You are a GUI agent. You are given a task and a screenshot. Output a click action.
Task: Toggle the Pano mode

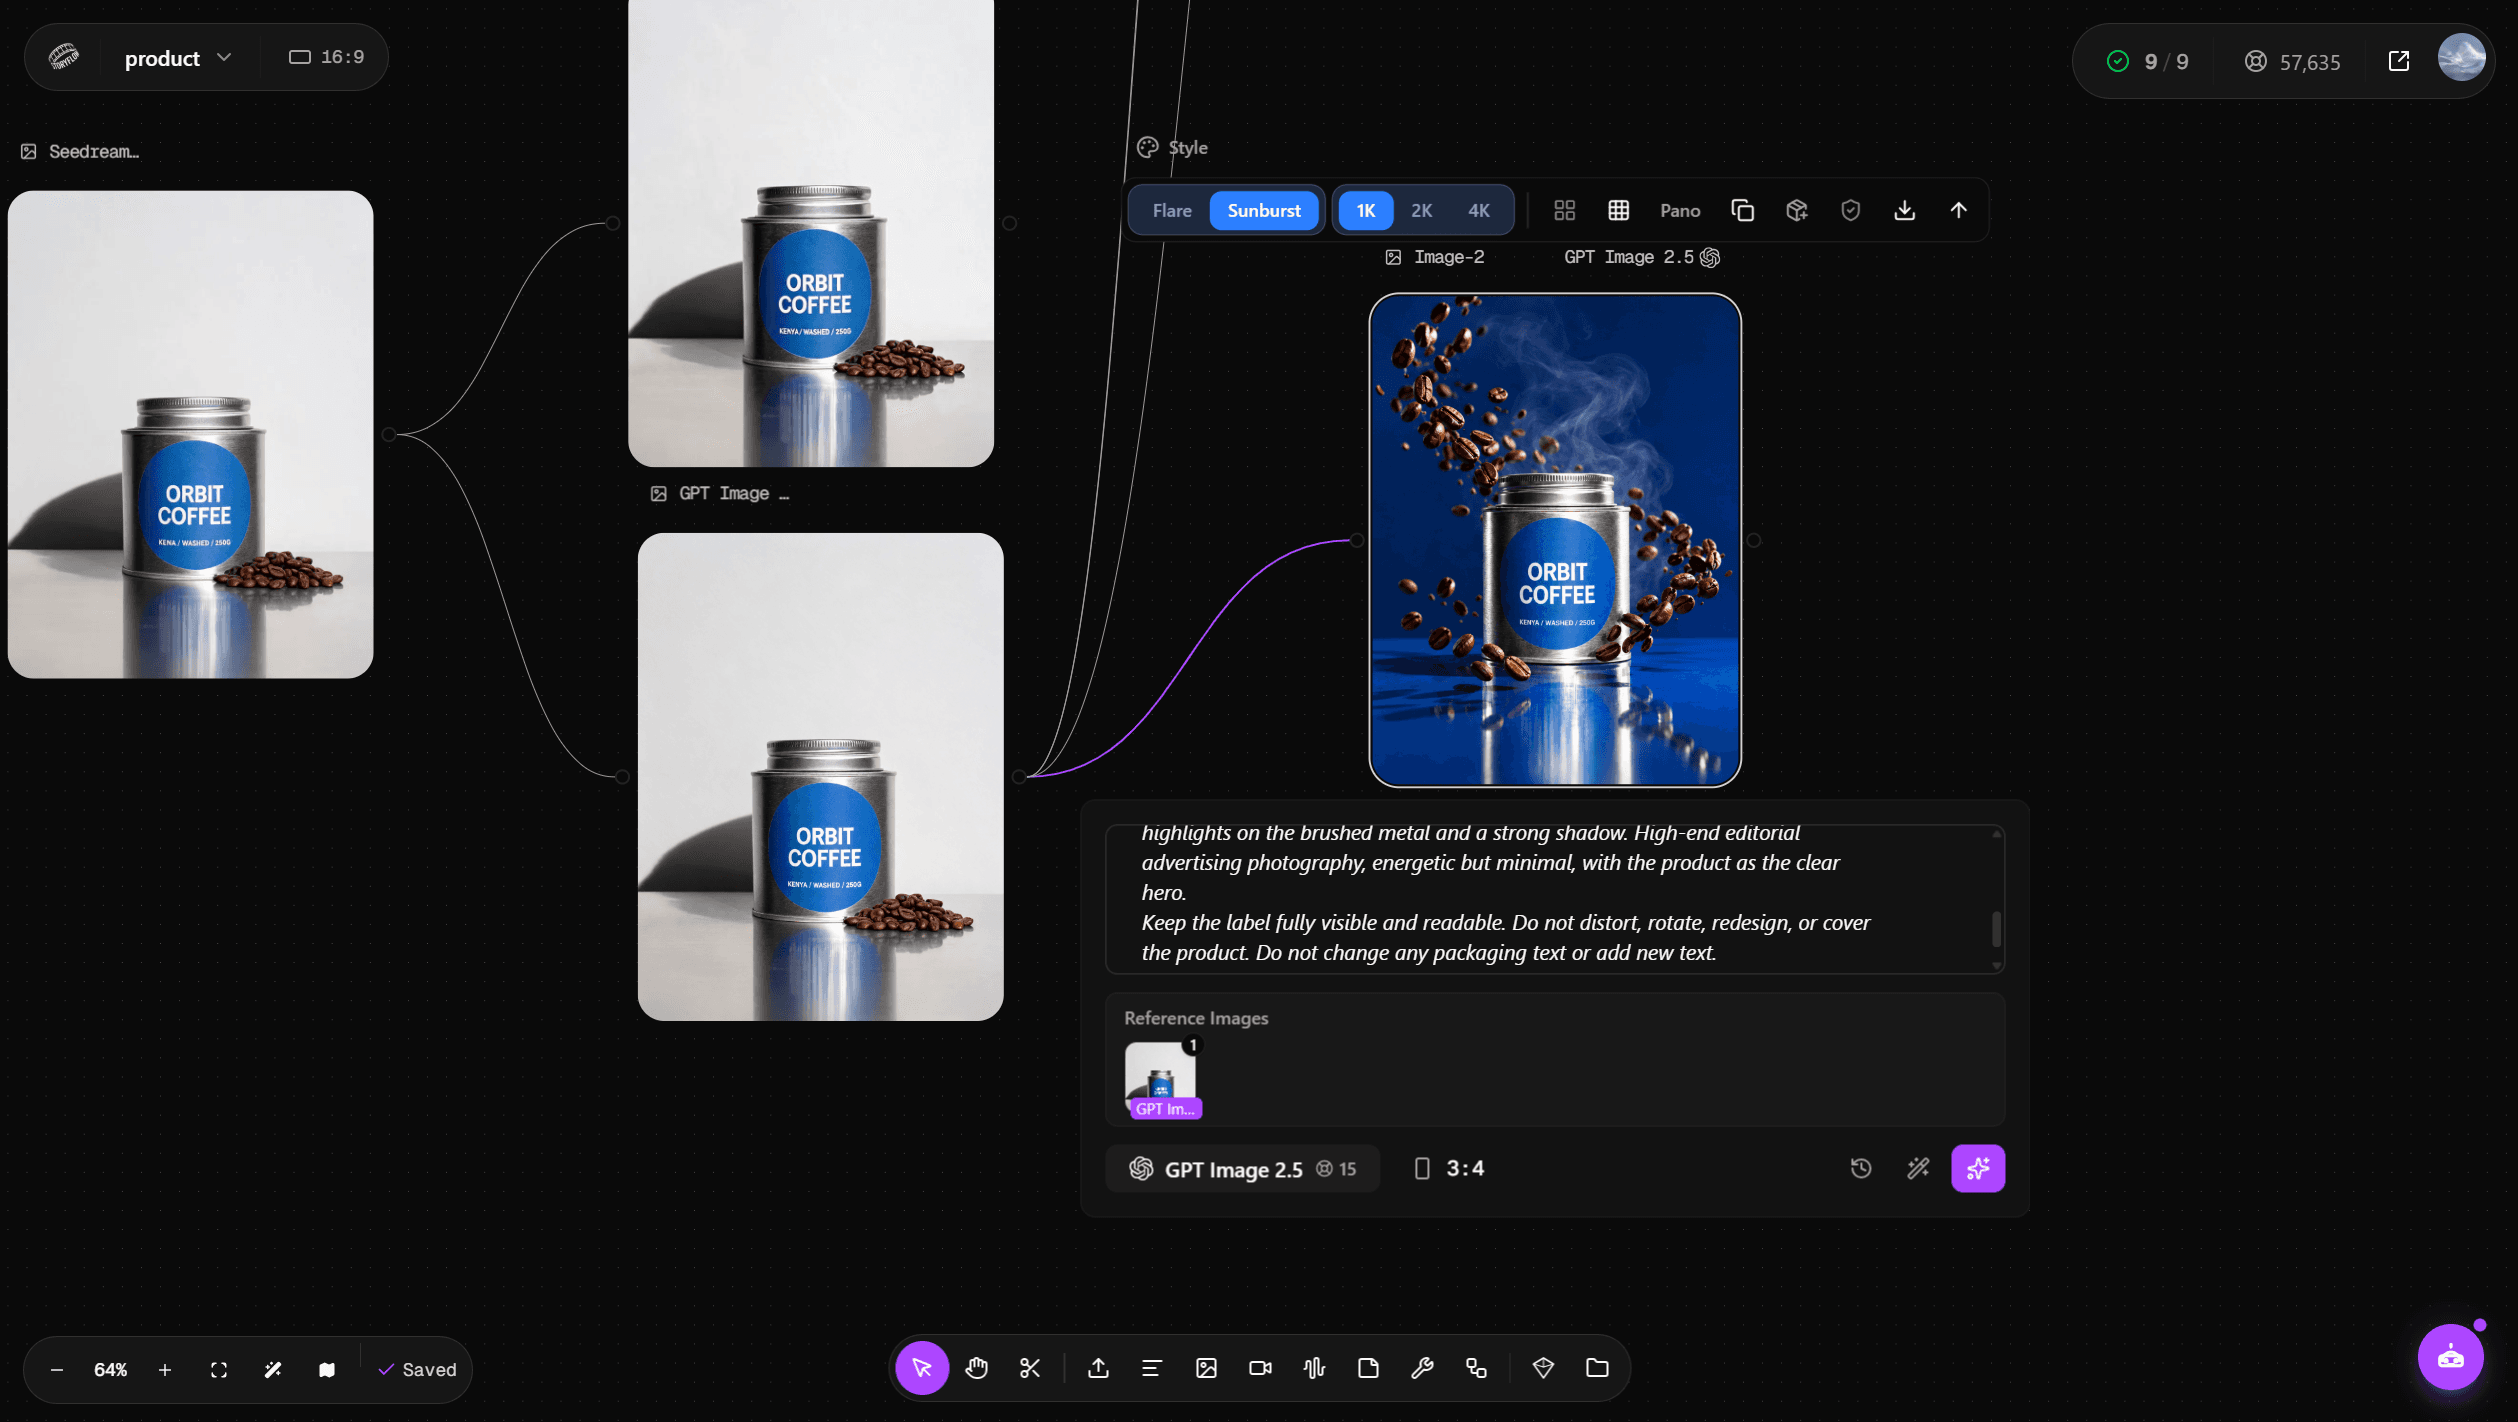click(1681, 210)
